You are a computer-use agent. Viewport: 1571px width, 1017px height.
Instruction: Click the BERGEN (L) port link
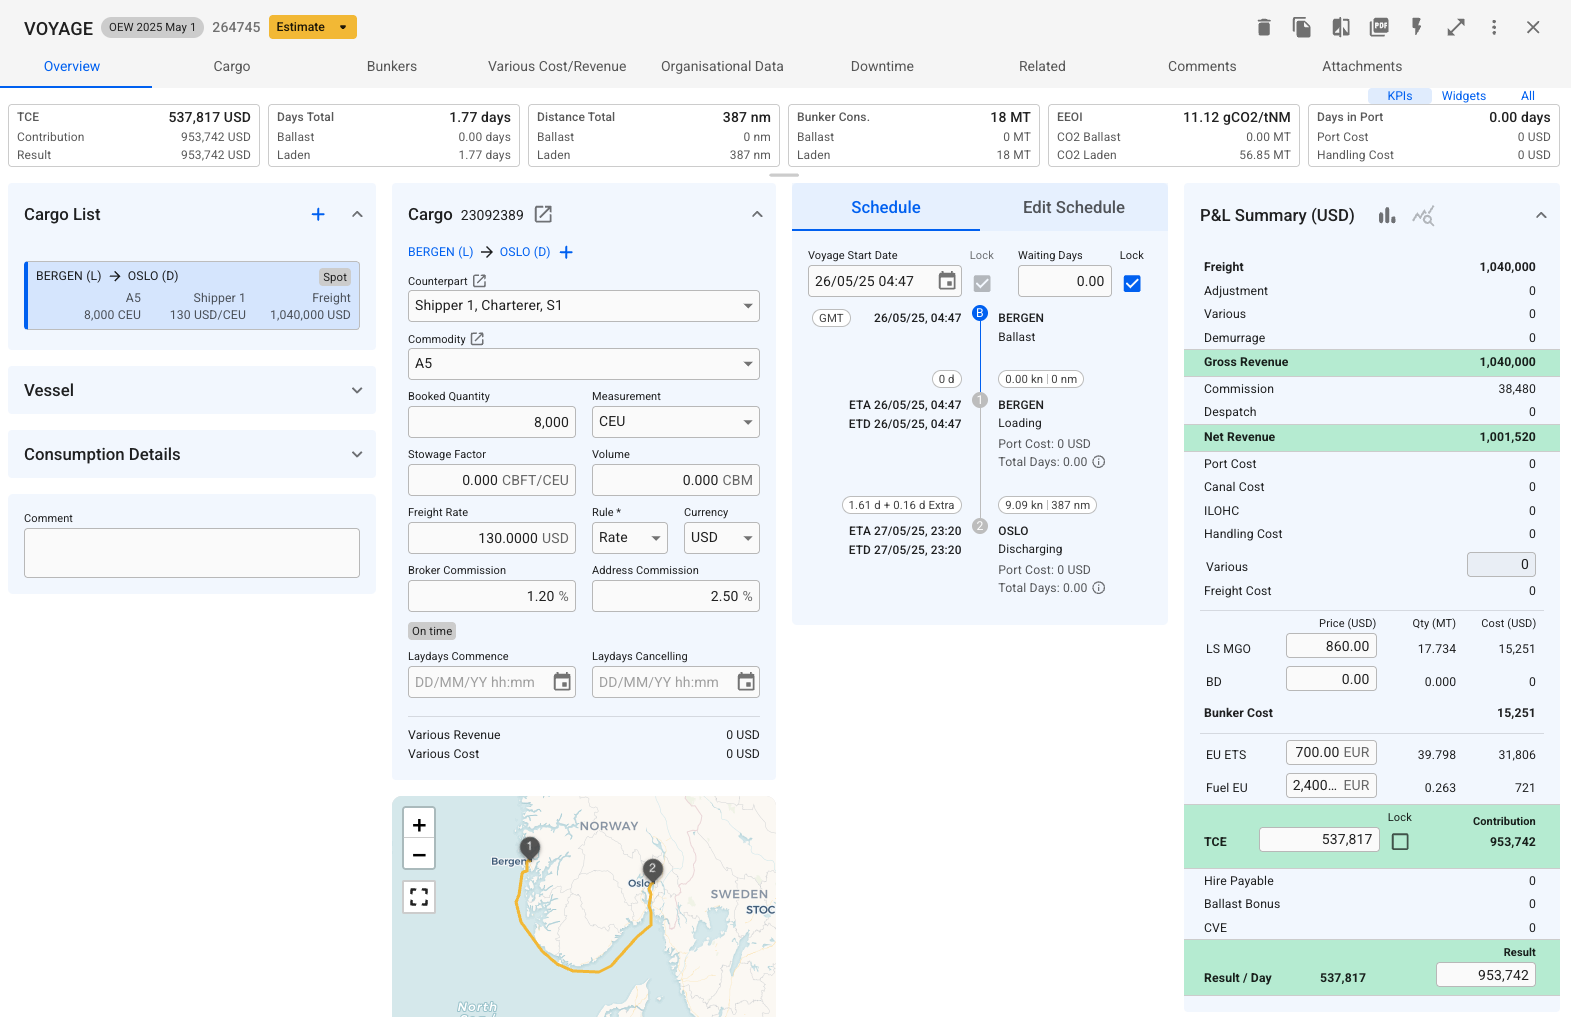[x=440, y=252]
